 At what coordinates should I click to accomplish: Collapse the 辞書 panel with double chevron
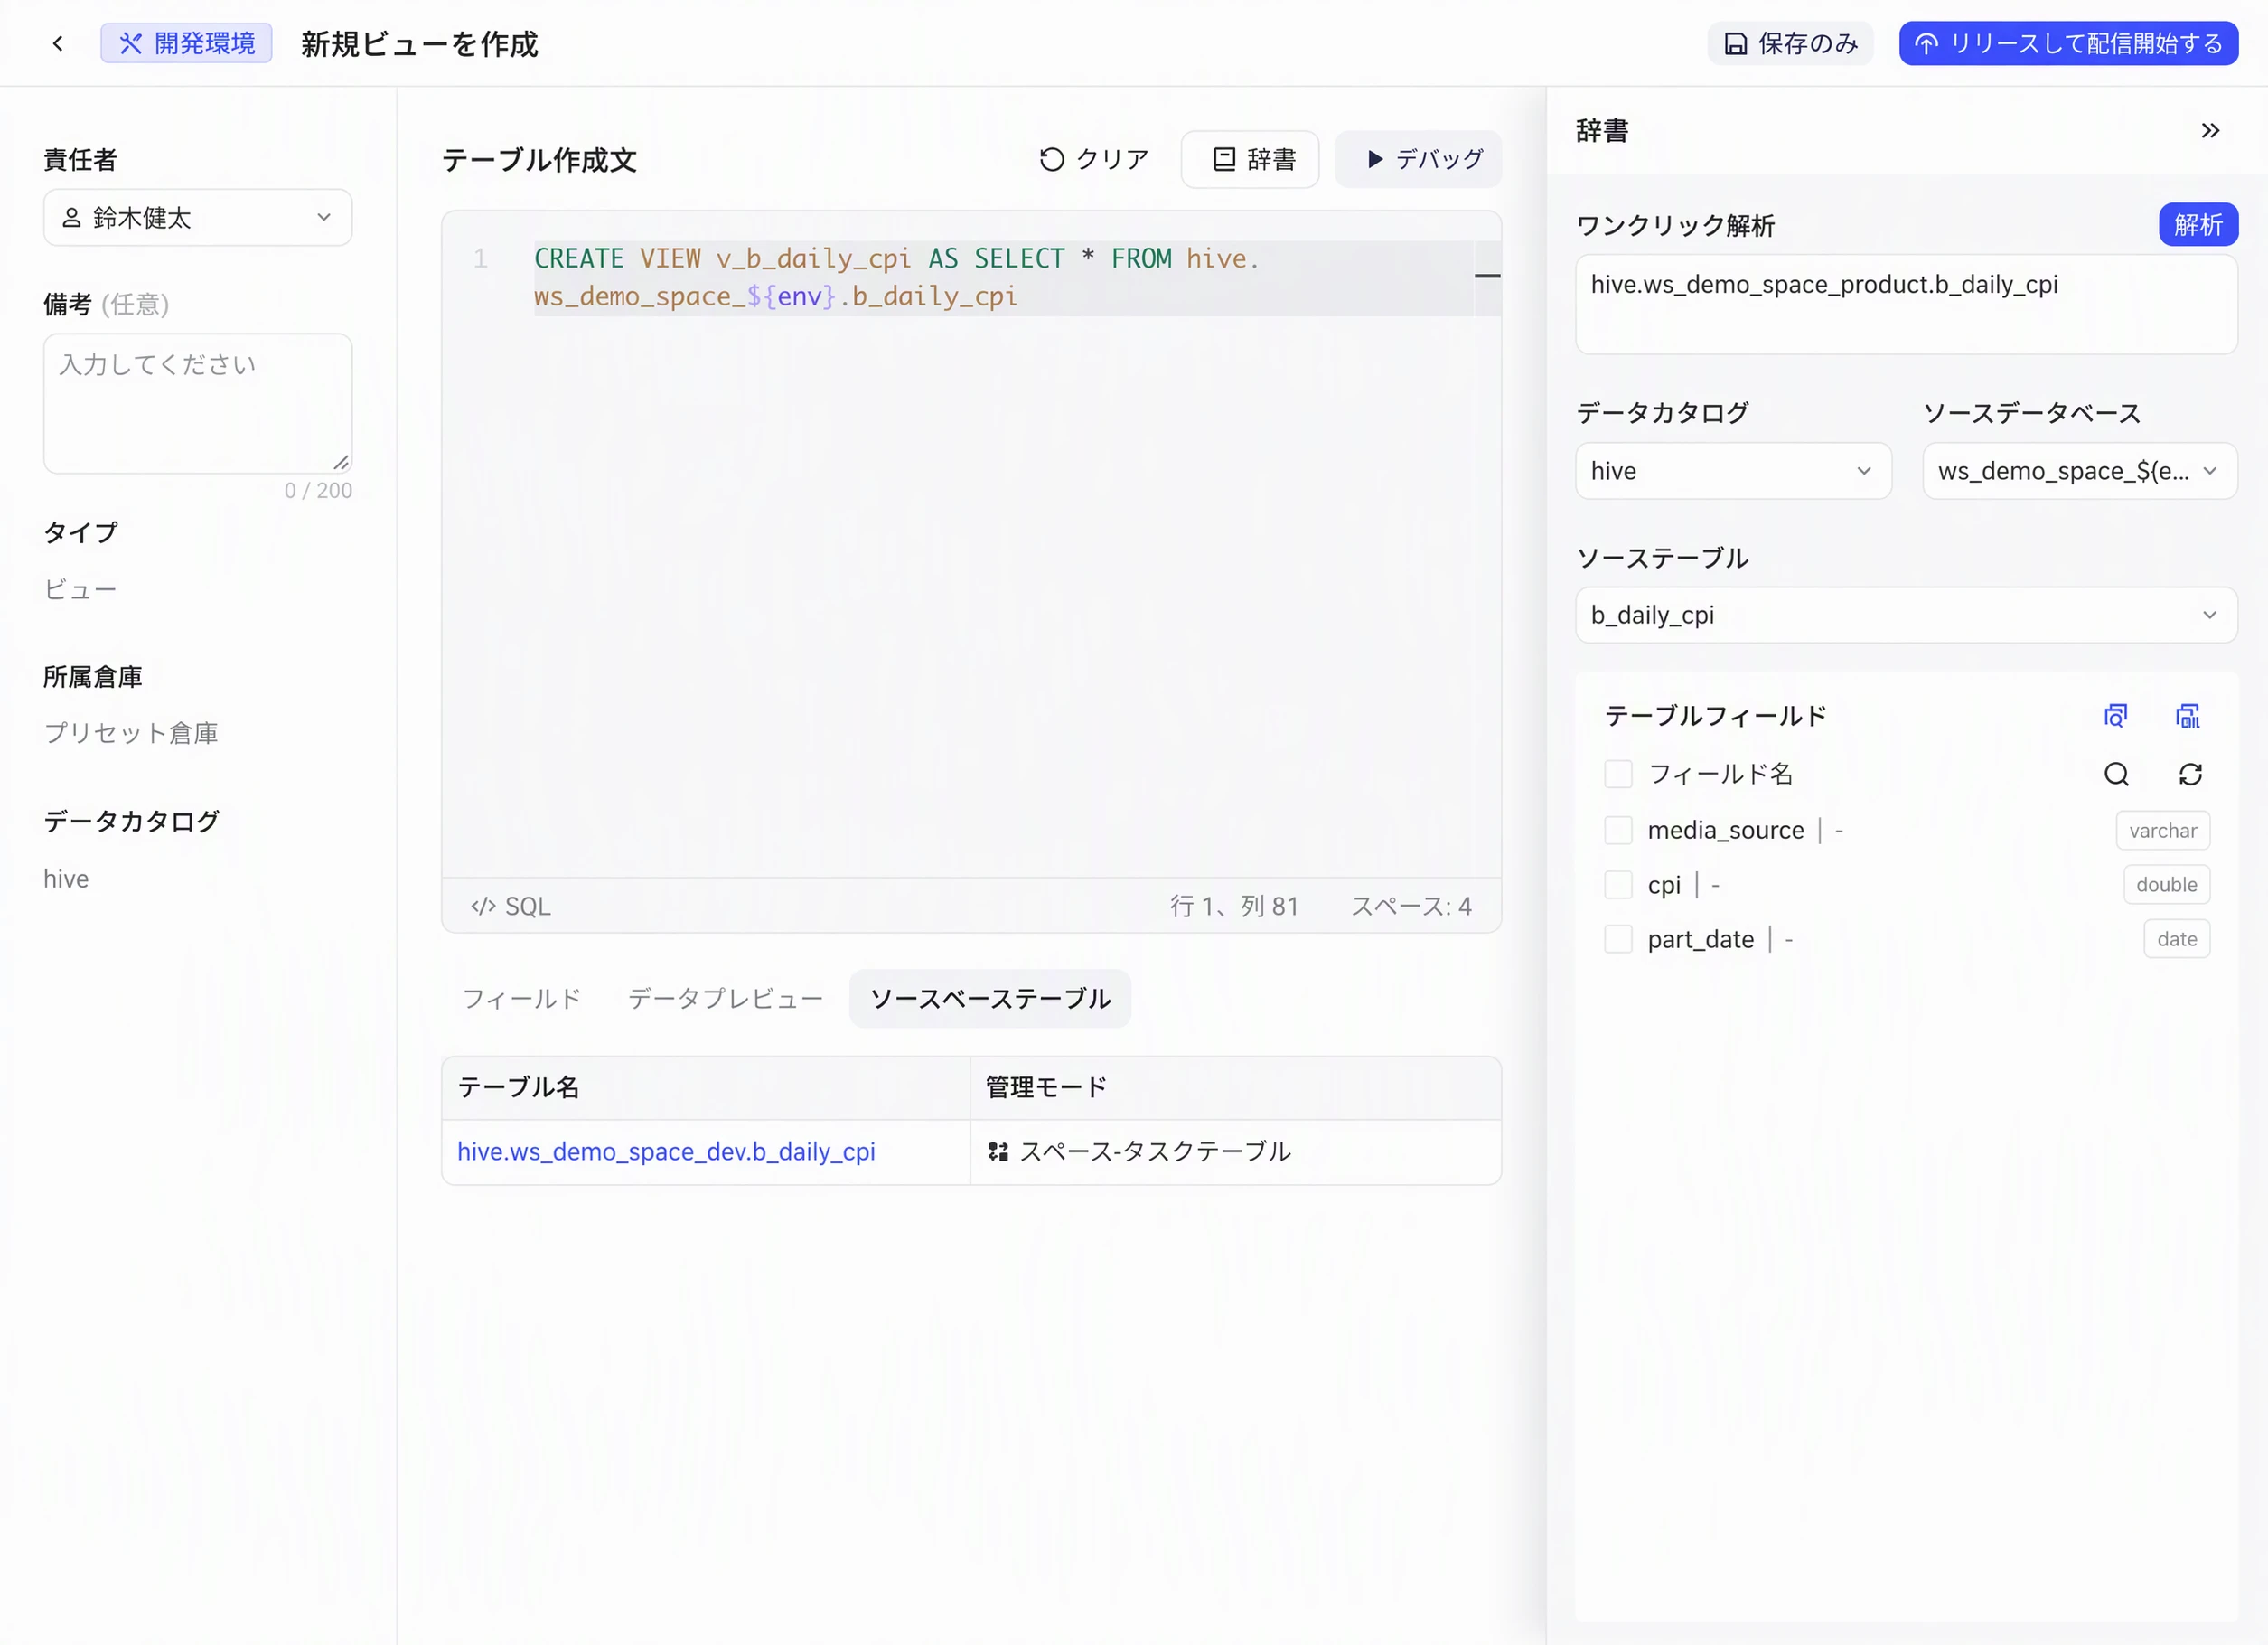[x=2210, y=131]
